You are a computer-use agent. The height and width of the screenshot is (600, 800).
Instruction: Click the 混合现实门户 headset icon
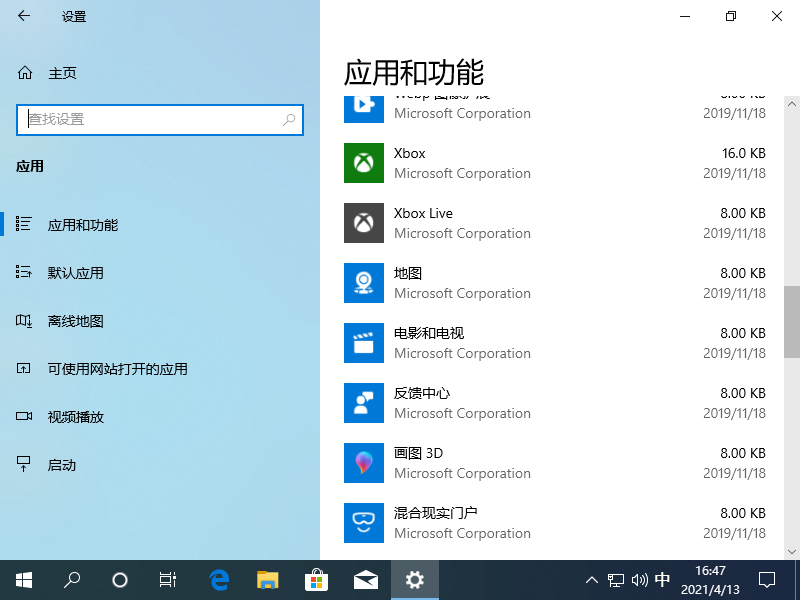[364, 523]
